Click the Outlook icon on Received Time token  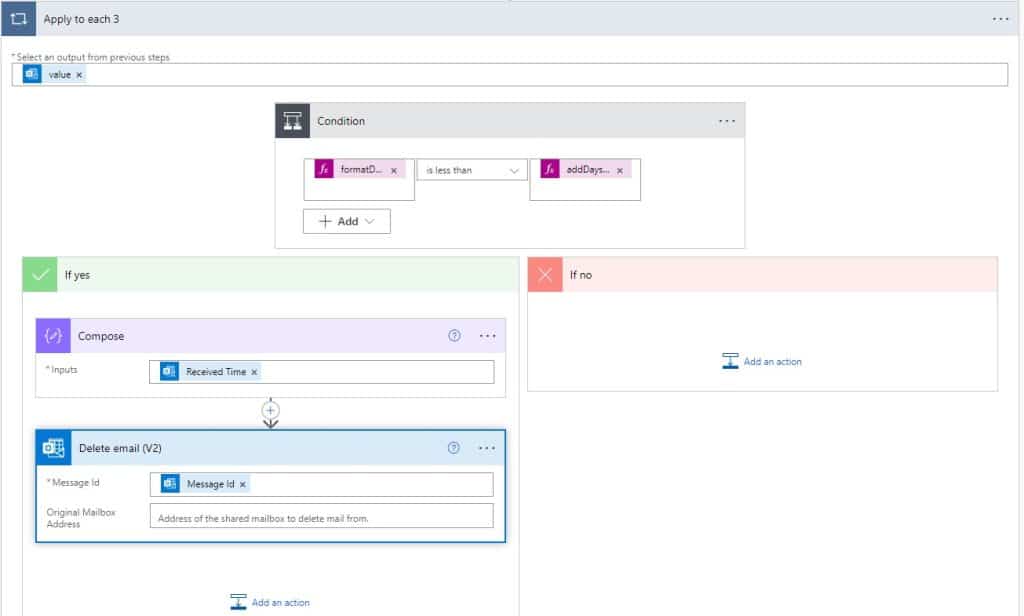(169, 371)
